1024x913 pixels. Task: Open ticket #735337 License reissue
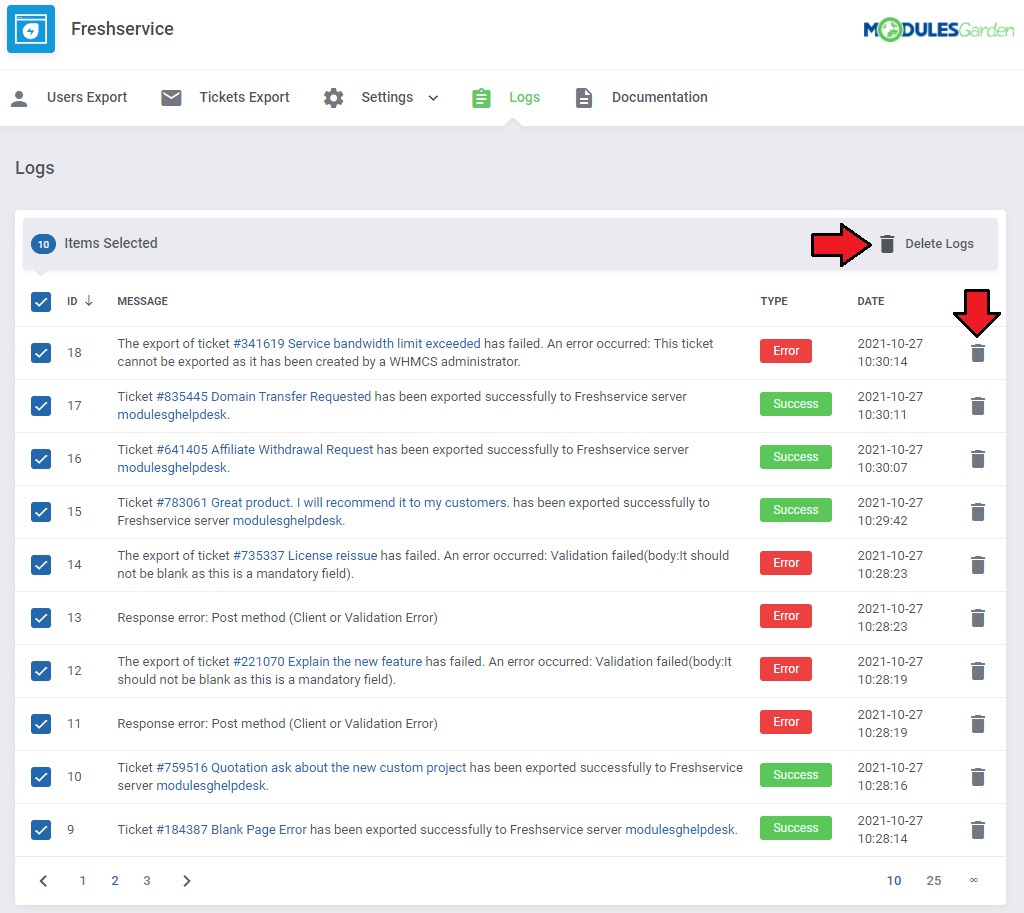click(305, 555)
